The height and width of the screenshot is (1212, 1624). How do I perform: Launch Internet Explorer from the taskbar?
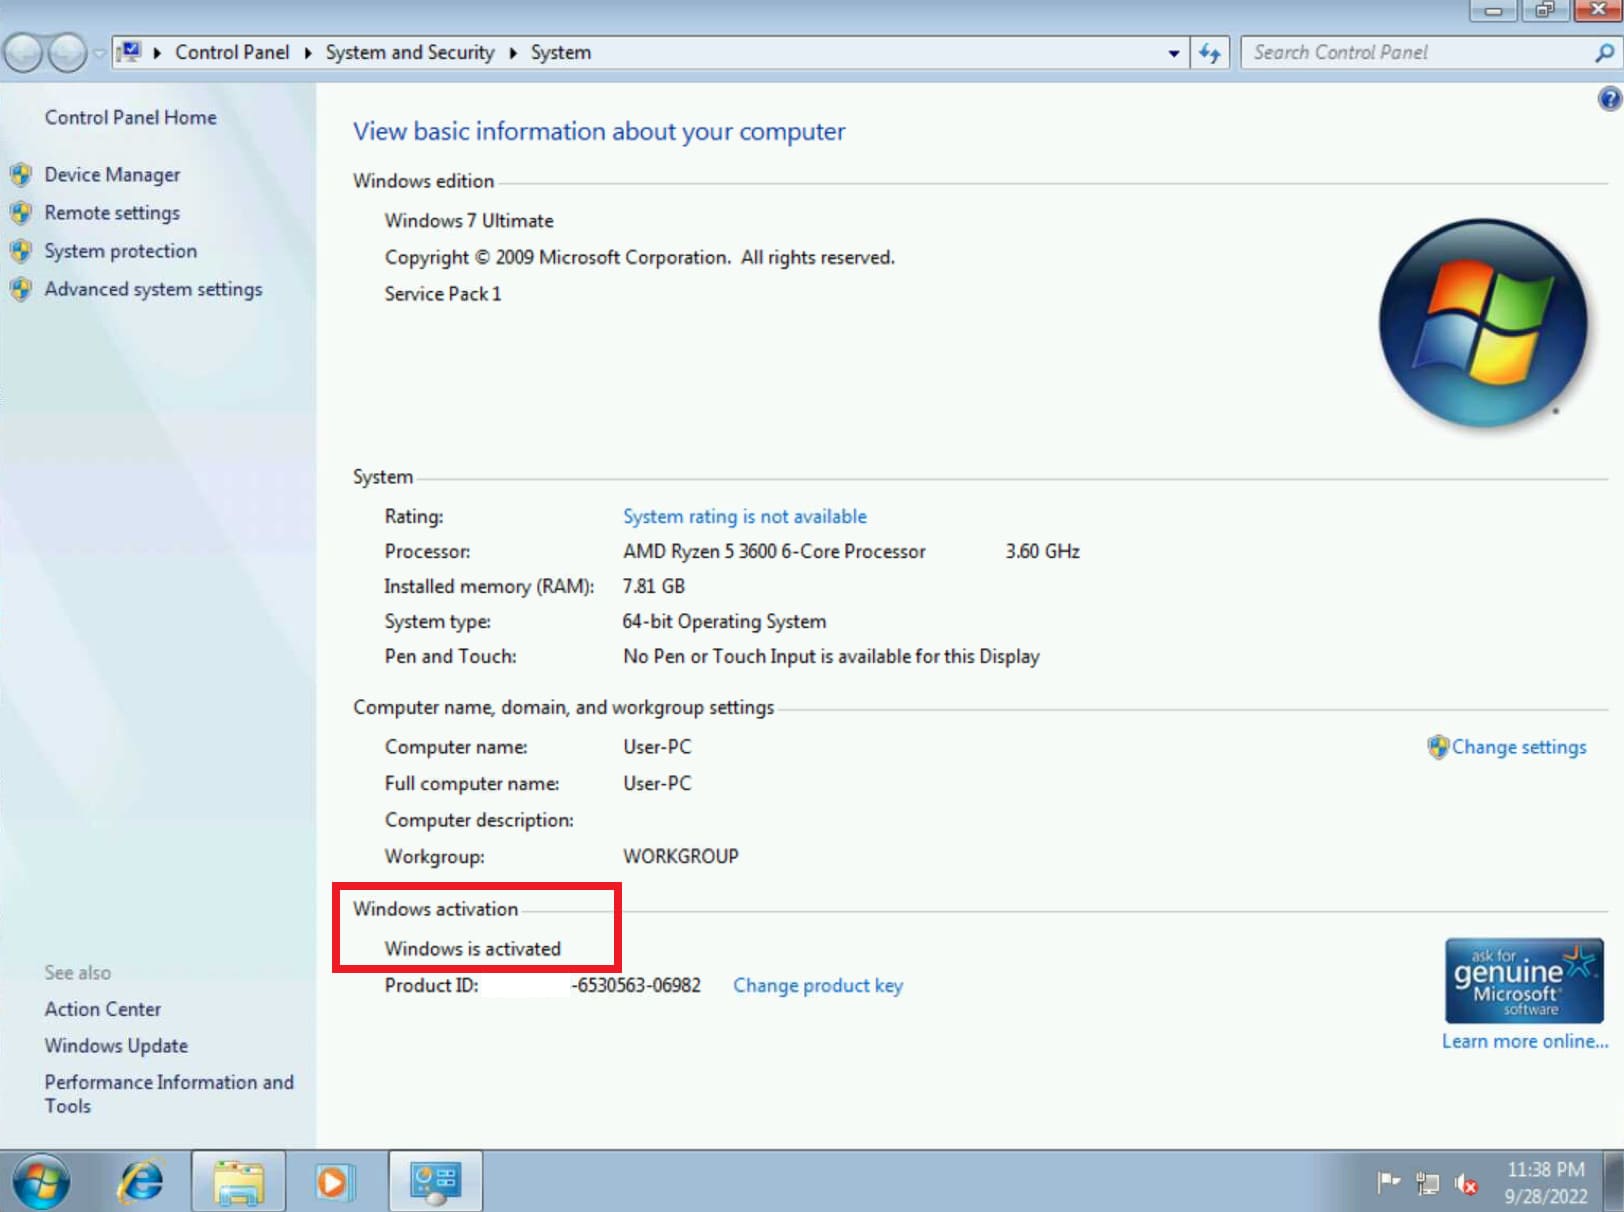(x=141, y=1181)
